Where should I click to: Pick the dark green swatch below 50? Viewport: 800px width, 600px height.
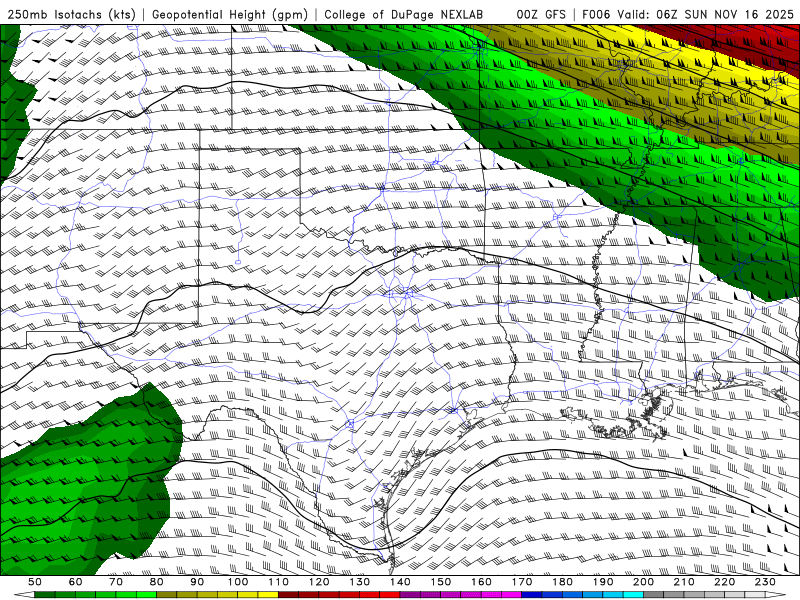pyautogui.click(x=45, y=595)
